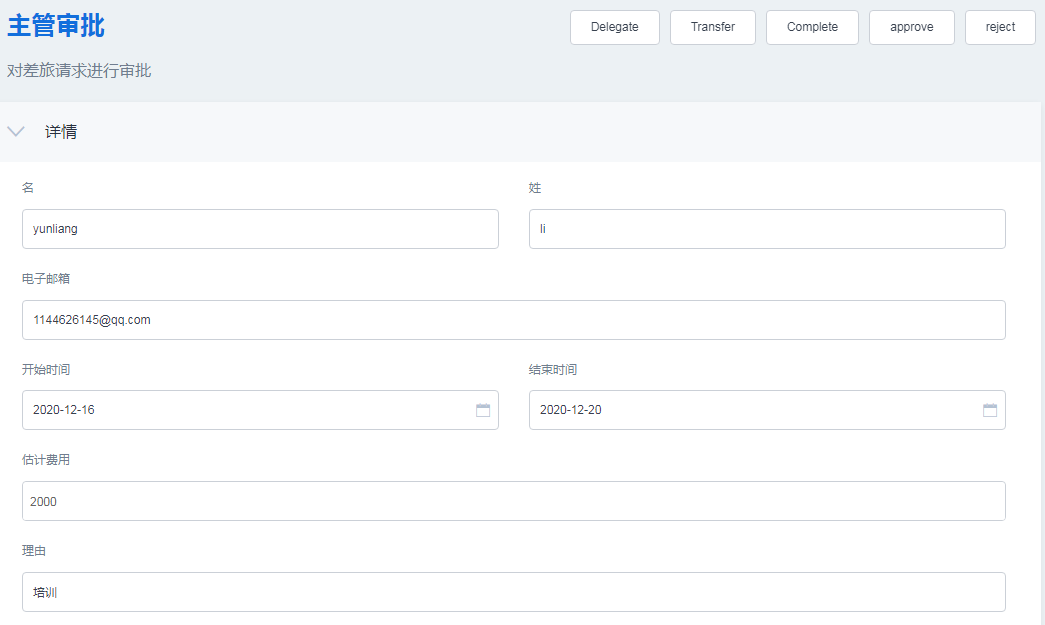Focus the 姓 field containing li
The width and height of the screenshot is (1045, 625).
767,229
